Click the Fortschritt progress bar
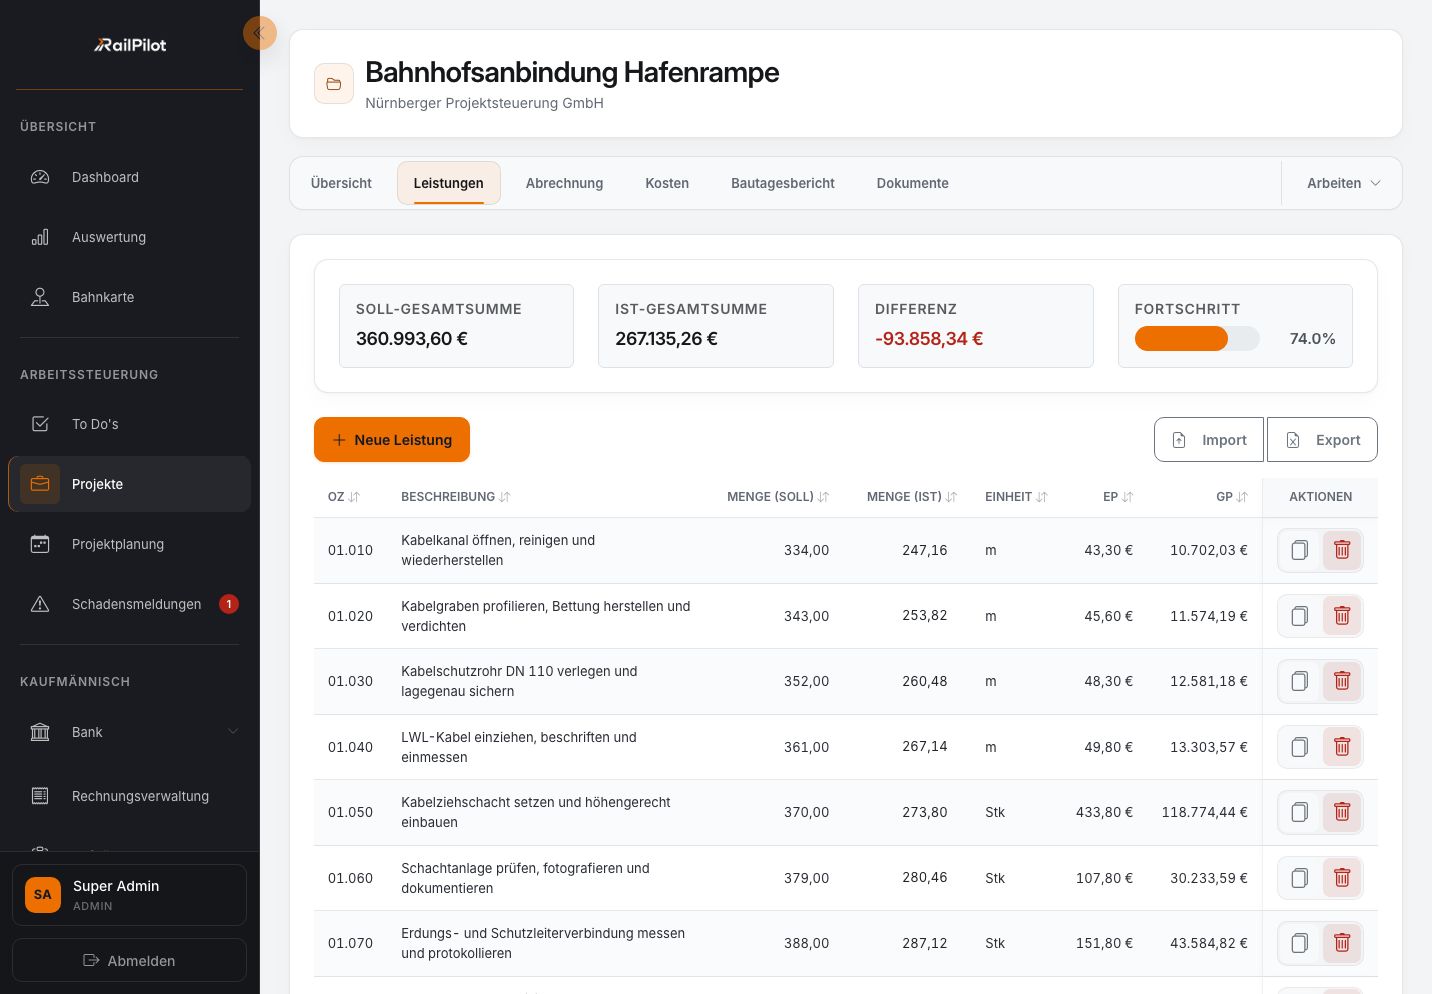The height and width of the screenshot is (994, 1432). tap(1197, 339)
